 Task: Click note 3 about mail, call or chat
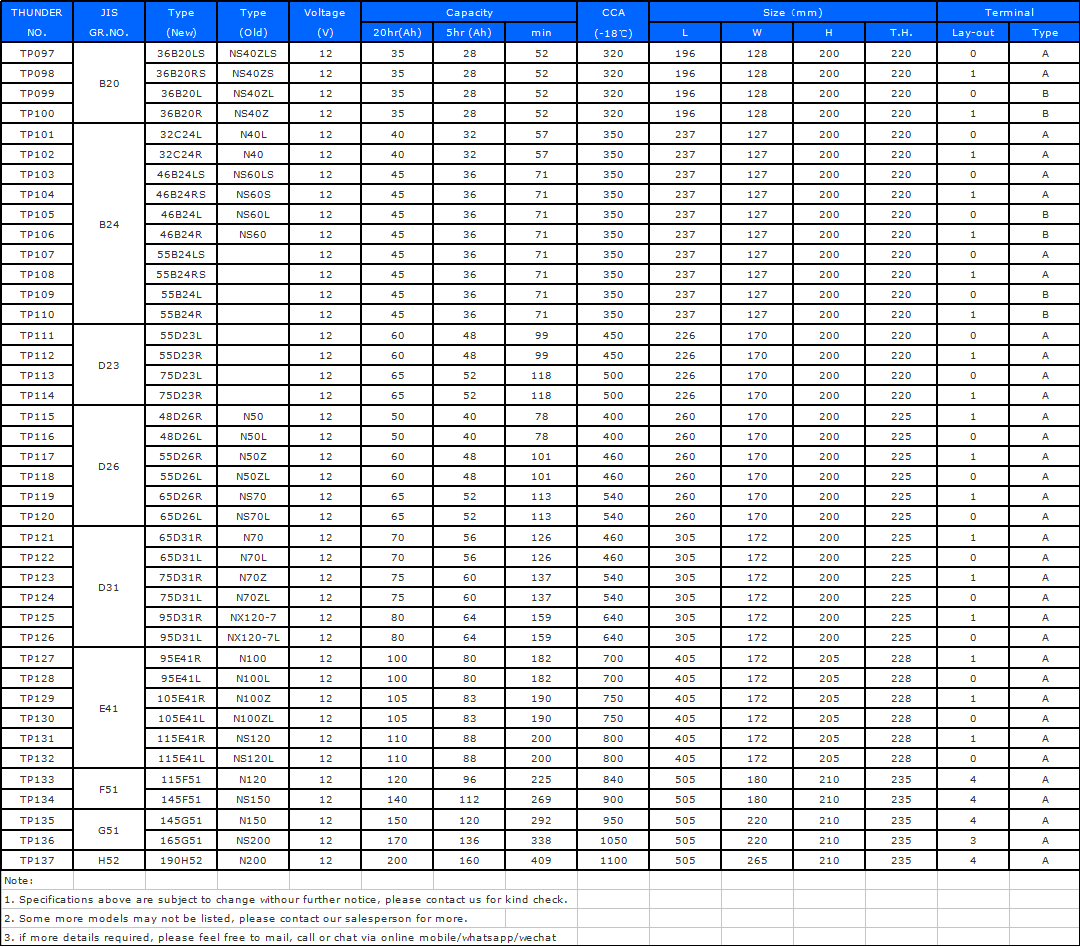point(280,937)
